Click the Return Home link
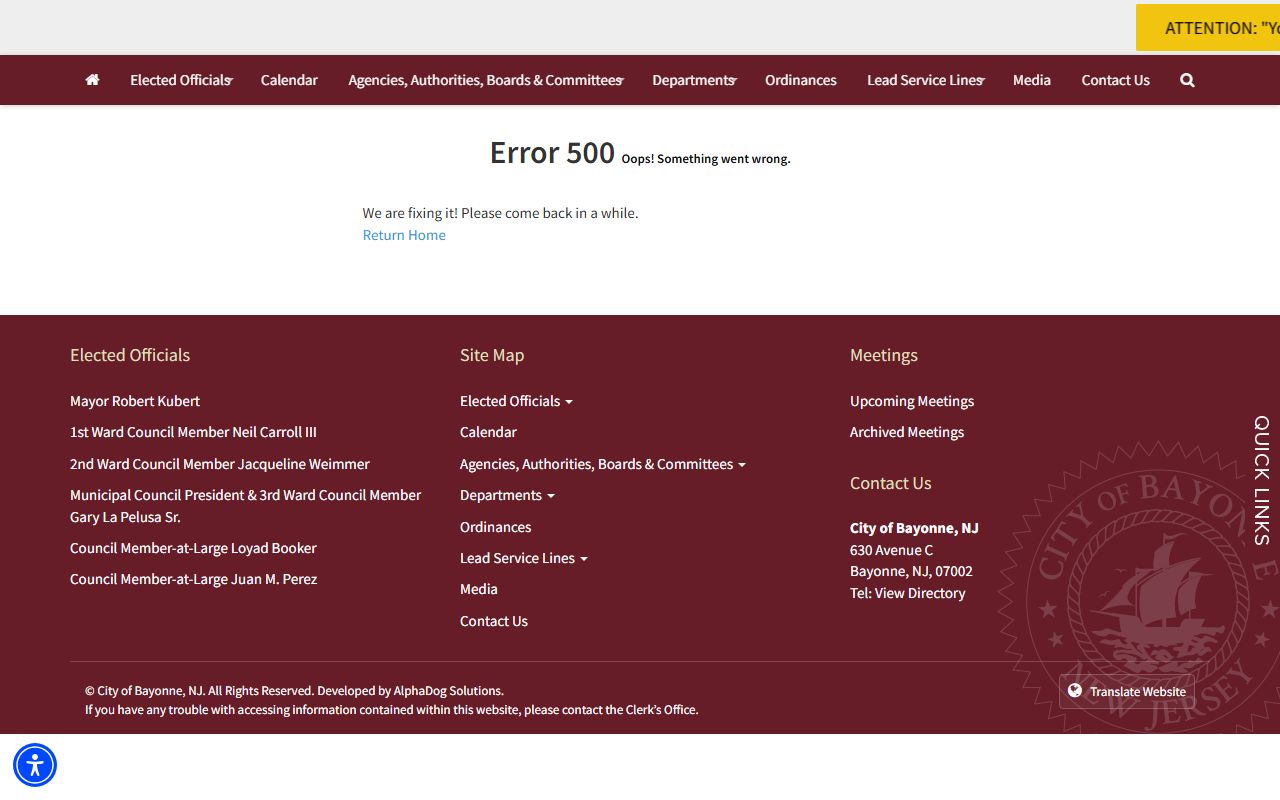Image resolution: width=1280 pixels, height=800 pixels. [404, 235]
